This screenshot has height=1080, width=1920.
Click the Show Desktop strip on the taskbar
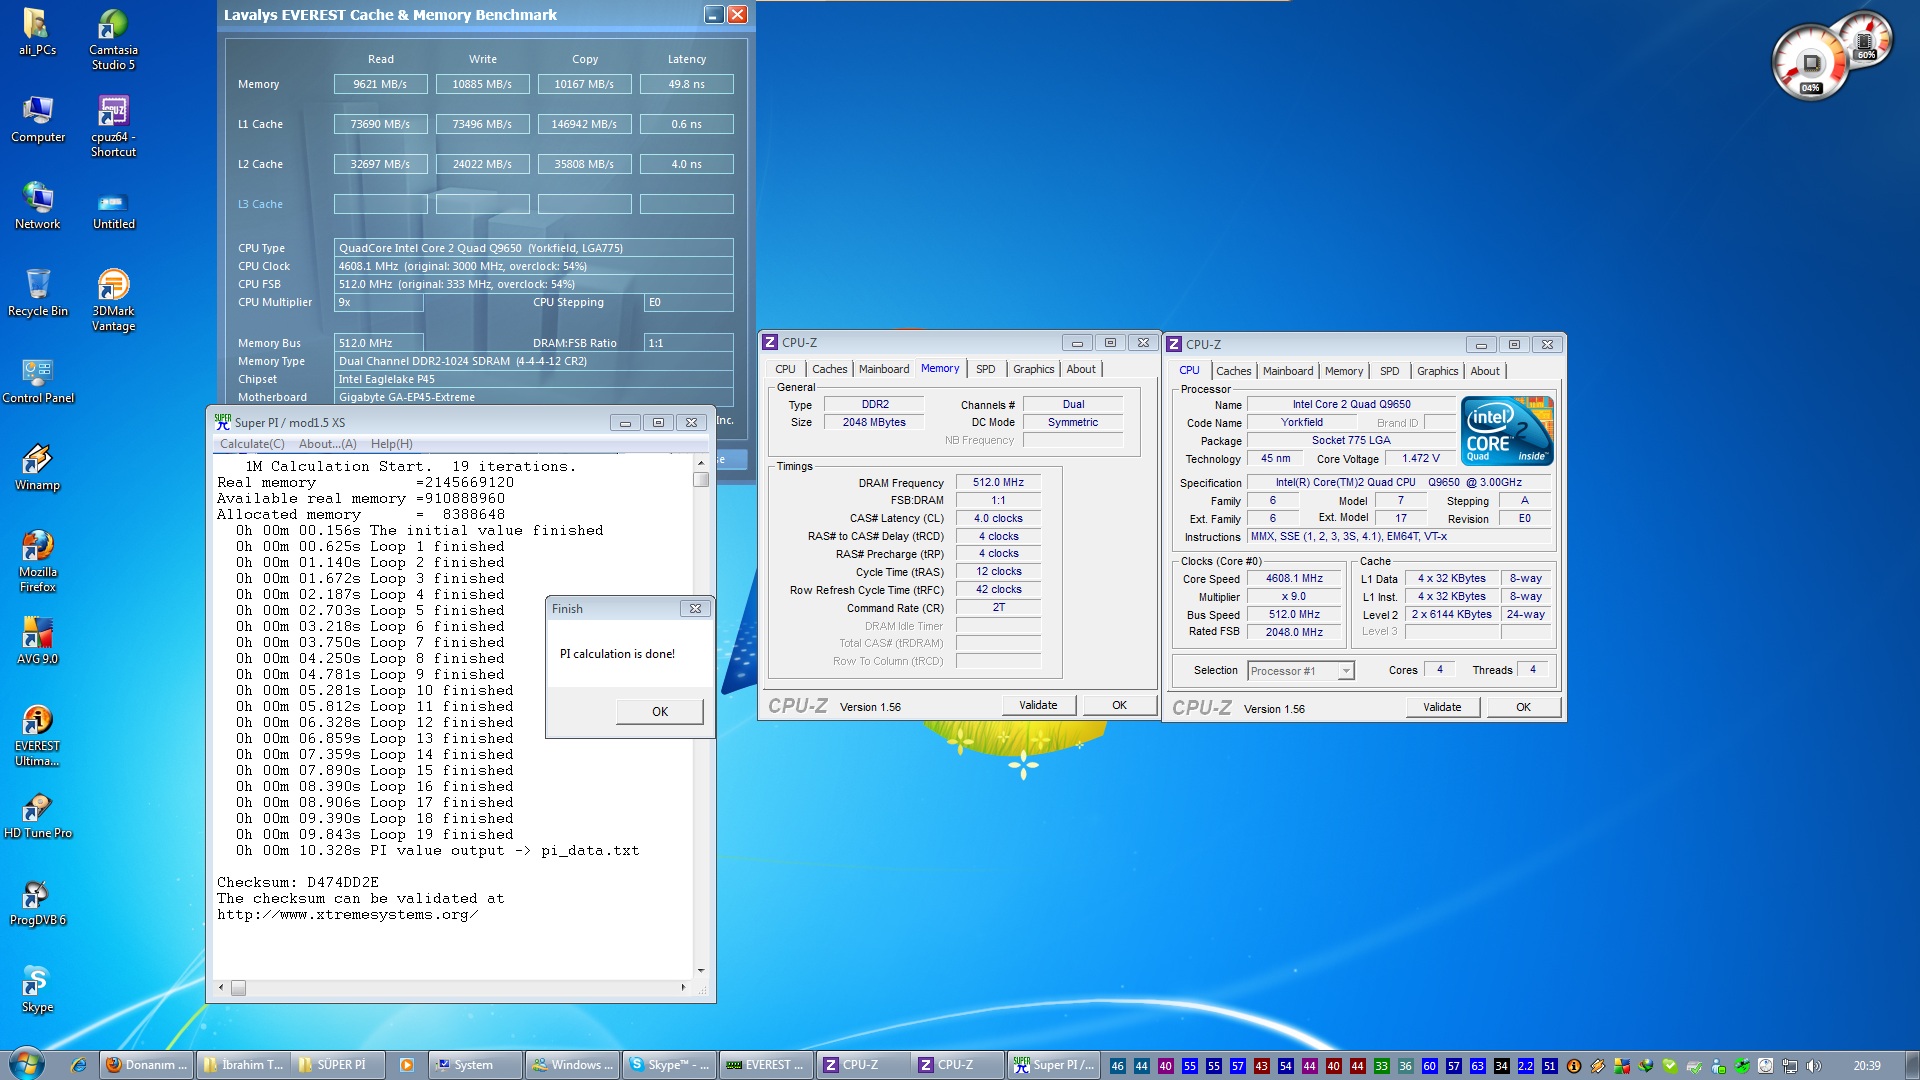point(1911,1065)
